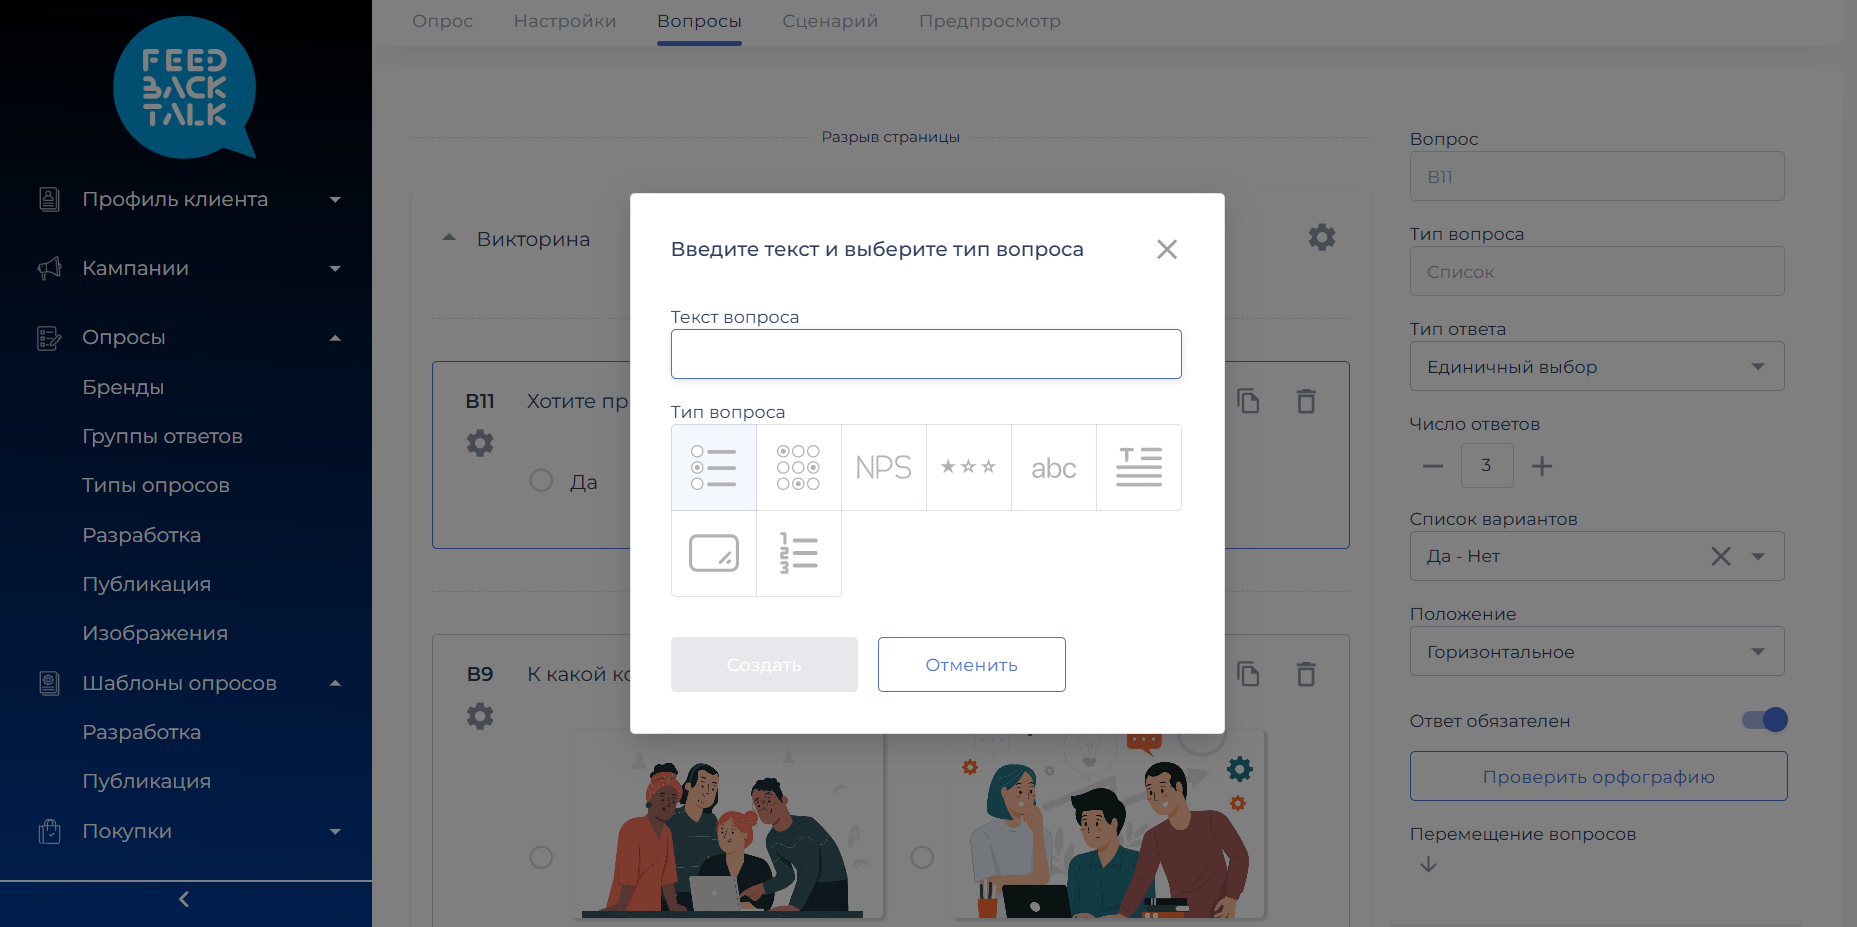This screenshot has height=927, width=1857.
Task: Select the NPS question type
Action: click(883, 467)
